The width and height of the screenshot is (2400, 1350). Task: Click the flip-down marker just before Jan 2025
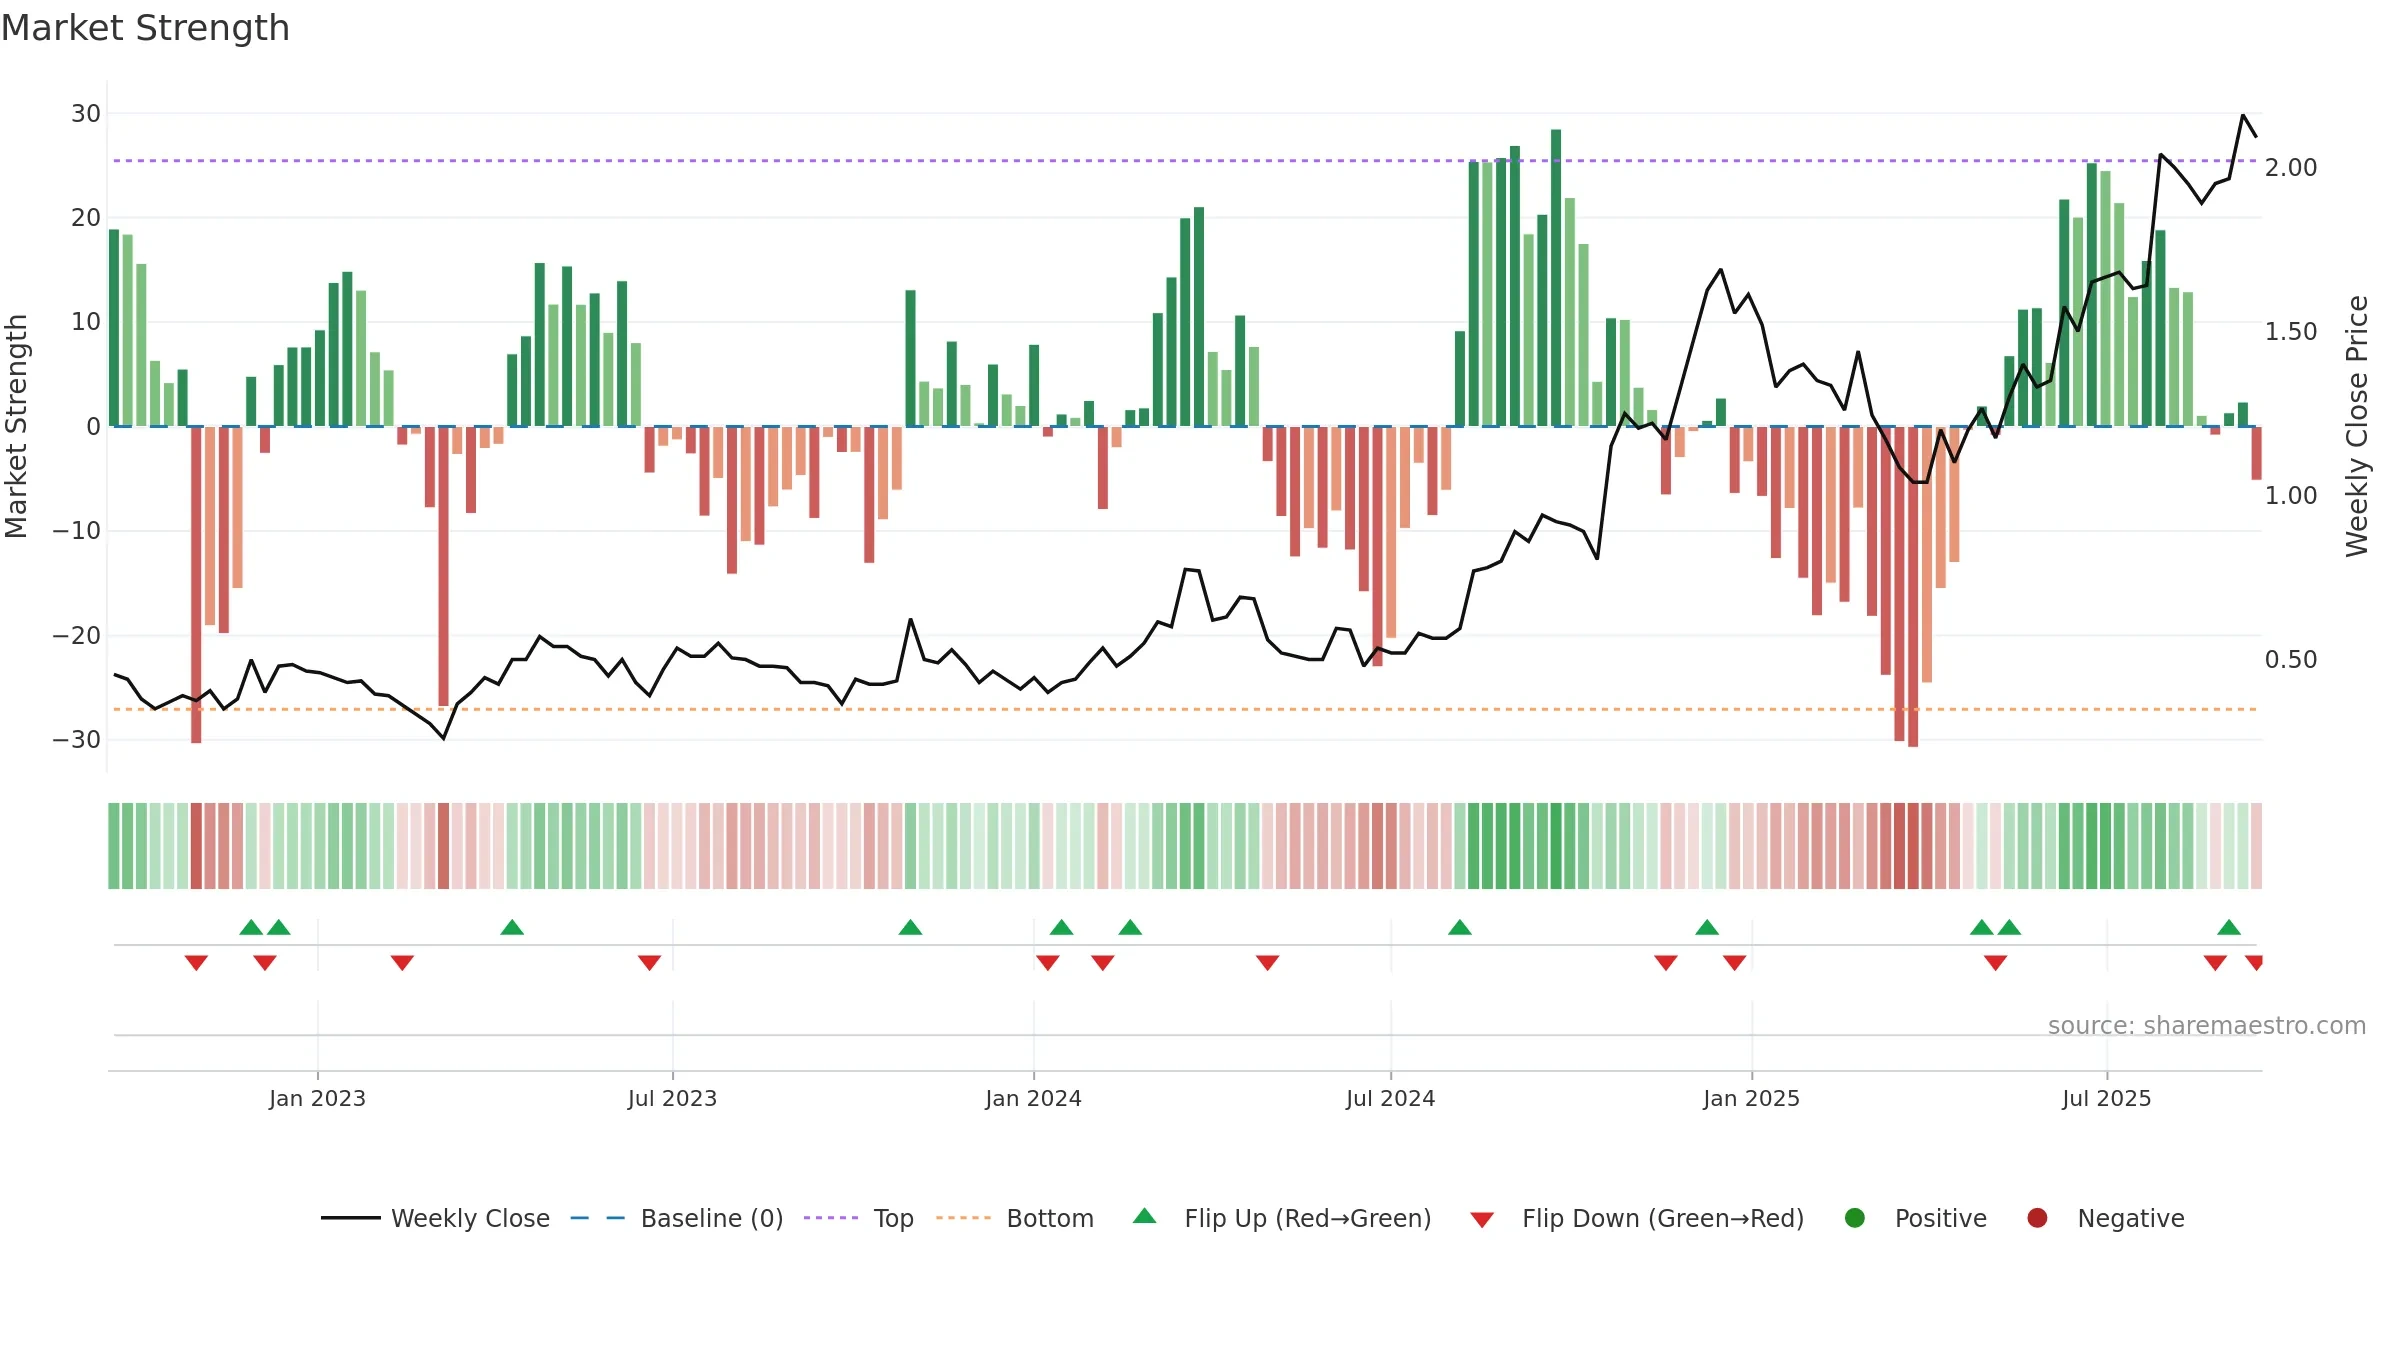1734,963
